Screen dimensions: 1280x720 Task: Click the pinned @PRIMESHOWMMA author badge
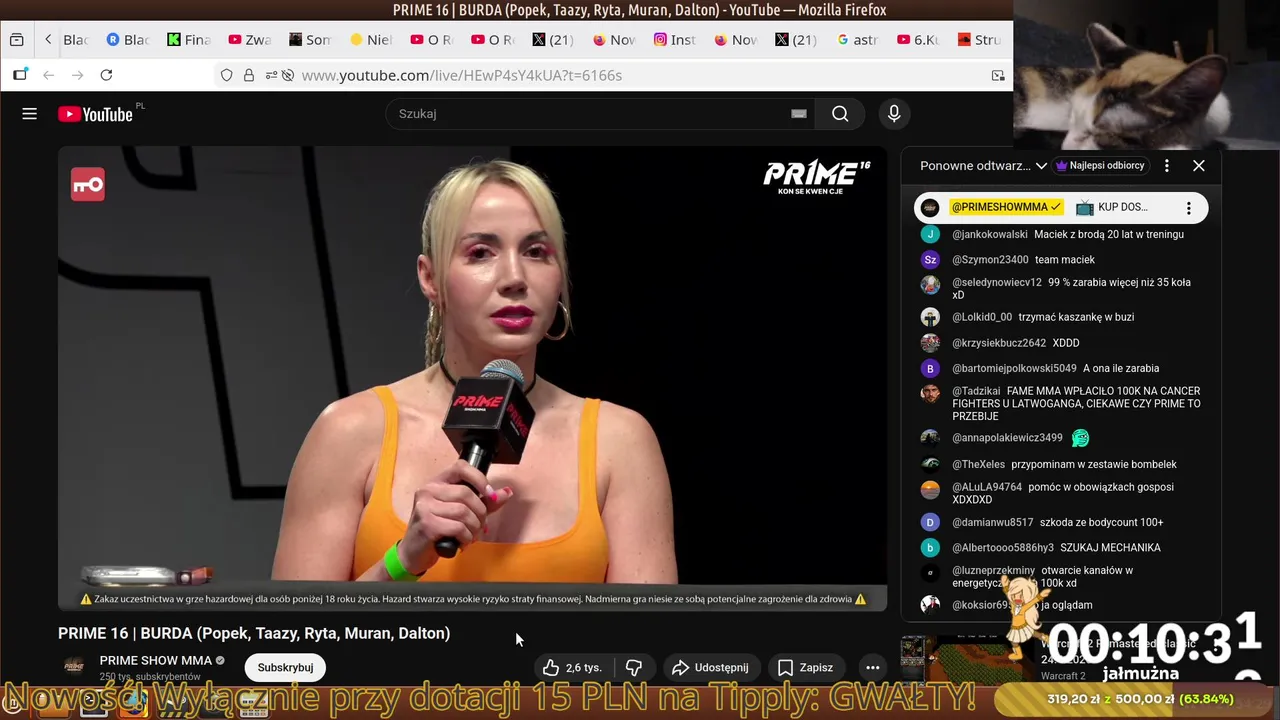pyautogui.click(x=1006, y=207)
